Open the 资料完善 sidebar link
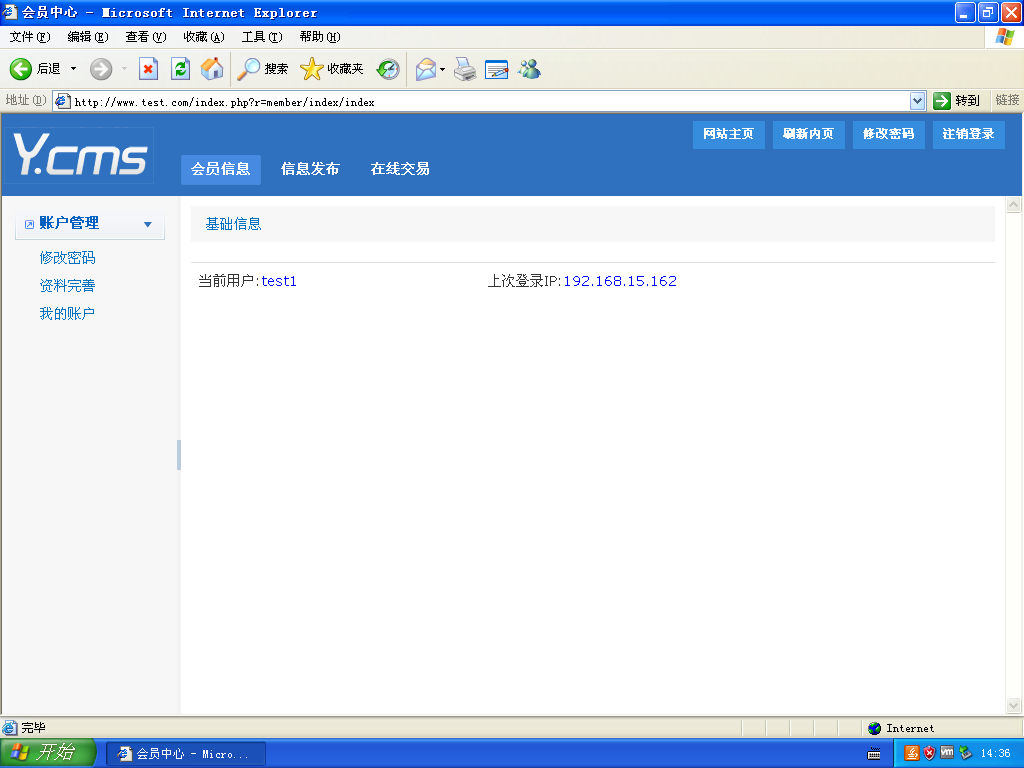This screenshot has width=1024, height=768. (x=67, y=286)
